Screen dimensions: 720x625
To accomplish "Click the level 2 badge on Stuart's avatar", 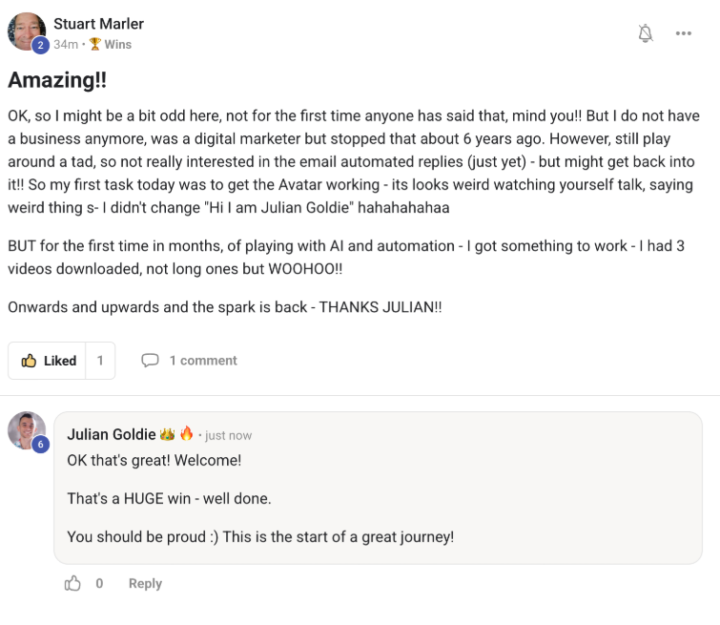I will coord(40,45).
